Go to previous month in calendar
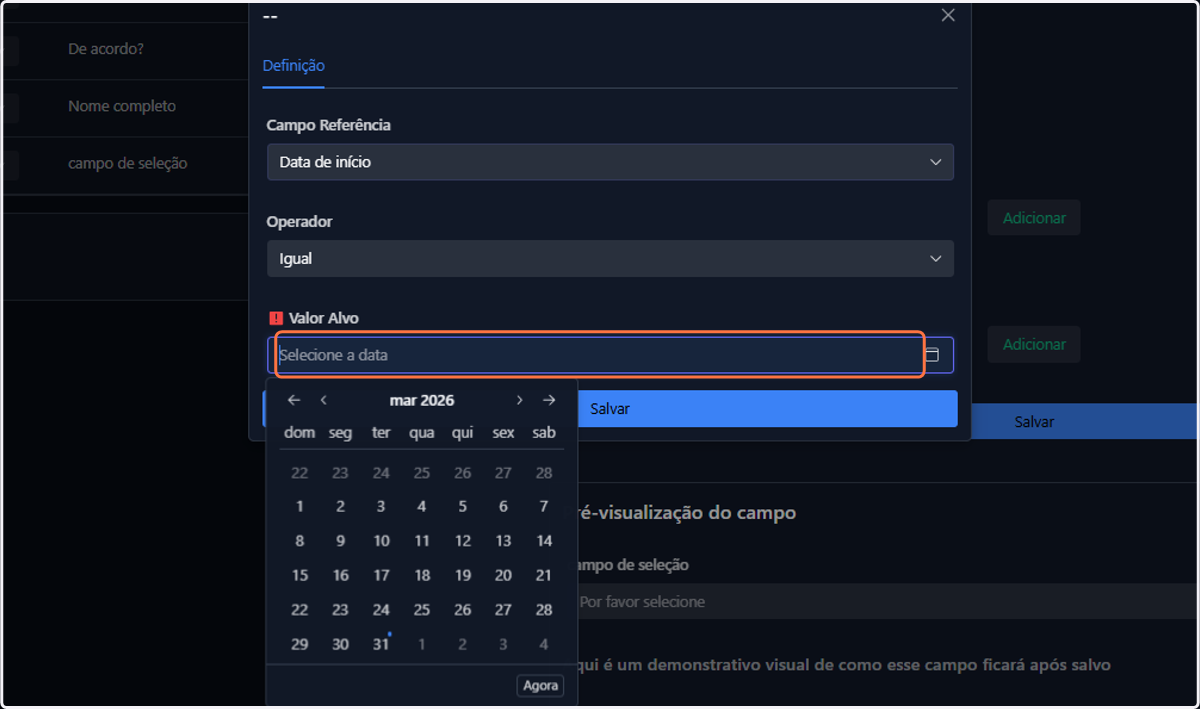Image resolution: width=1200 pixels, height=709 pixels. click(x=324, y=400)
